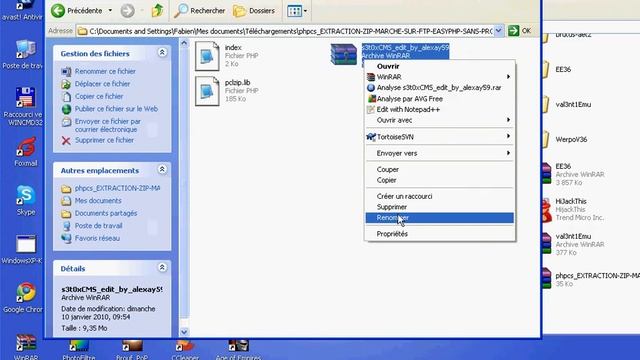Select val3nt1Emu folder in background window
640x360 pixels.
point(567,104)
